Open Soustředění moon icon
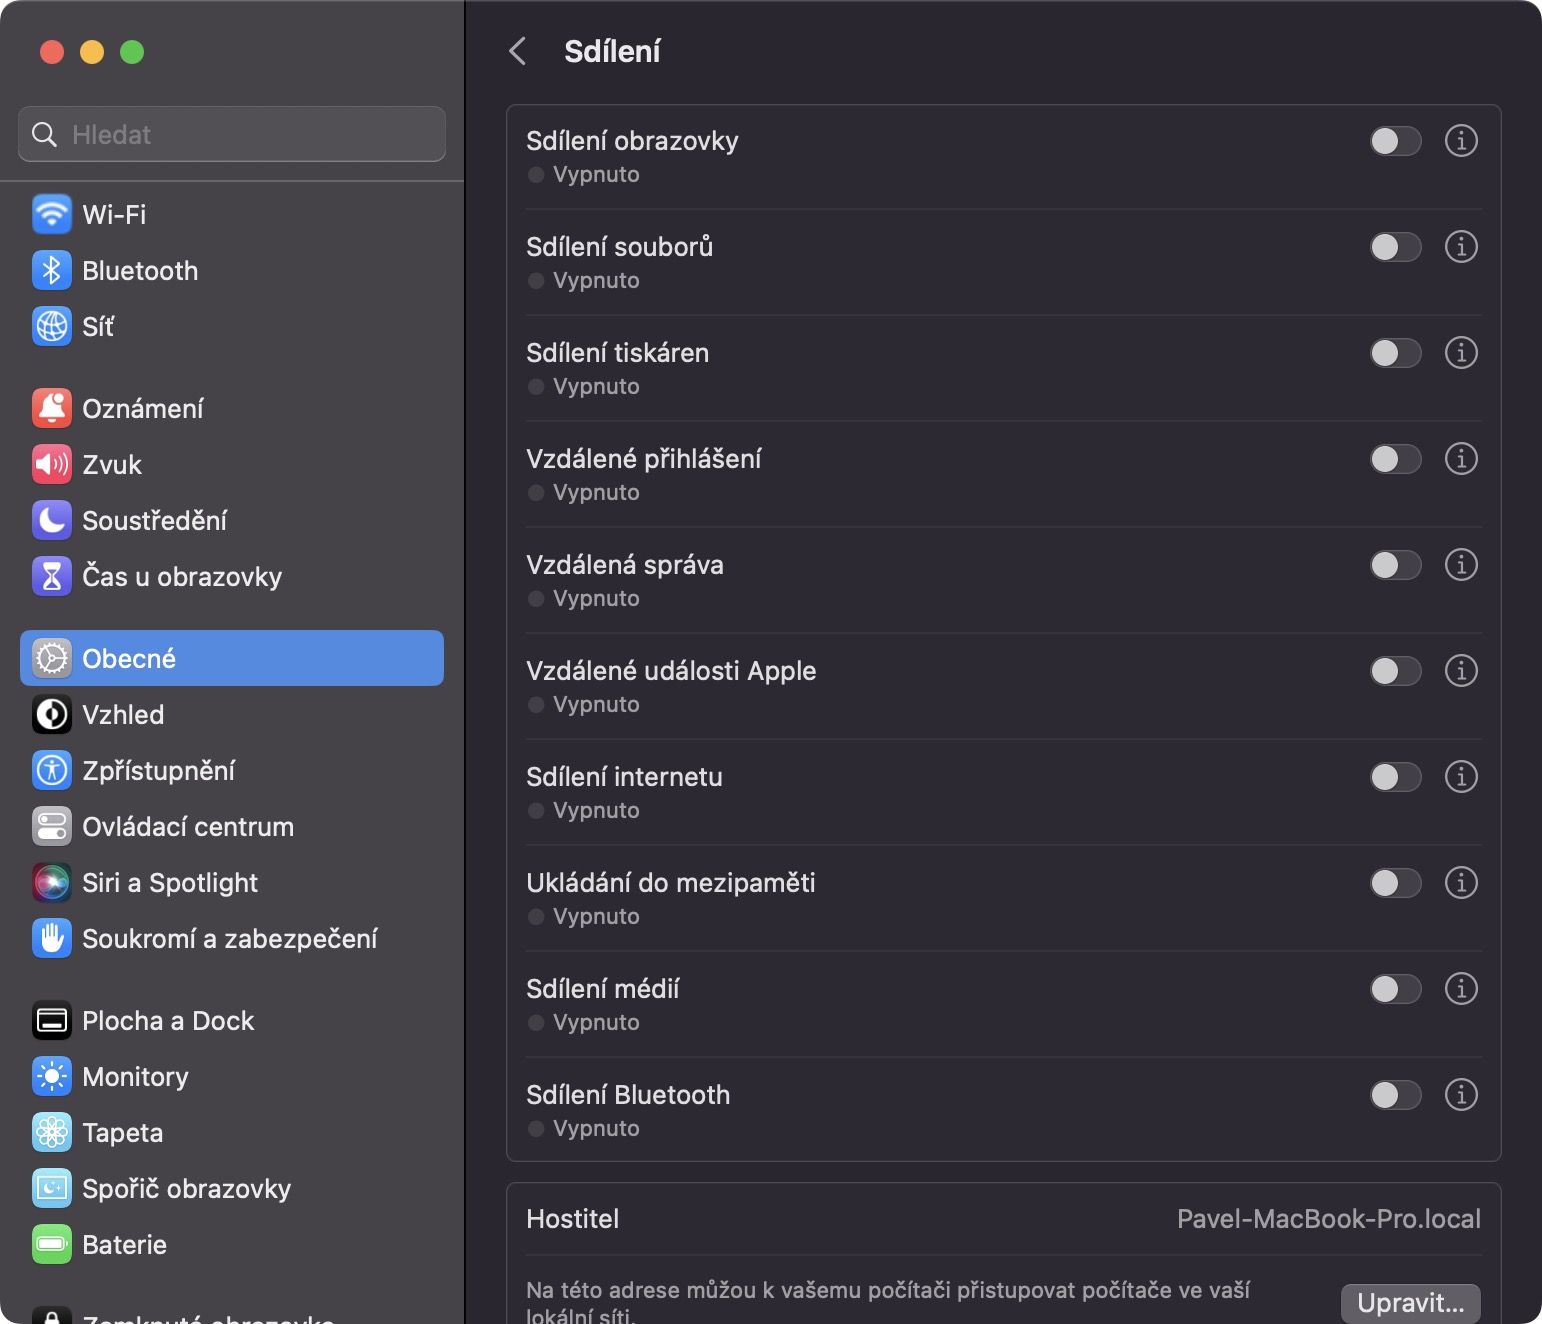1542x1324 pixels. [52, 520]
